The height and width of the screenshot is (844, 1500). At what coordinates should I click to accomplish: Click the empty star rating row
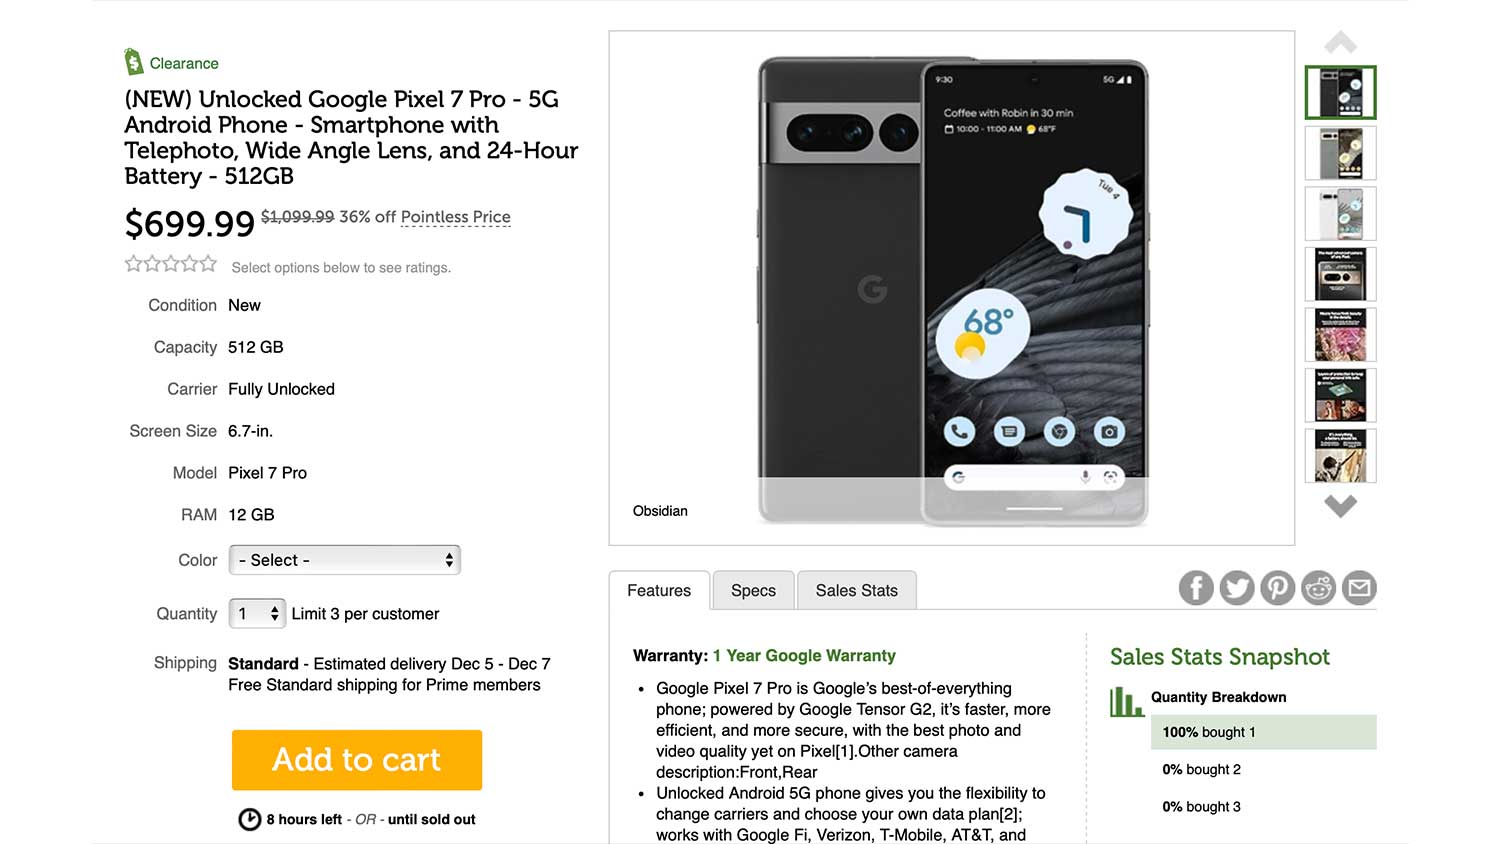171,264
